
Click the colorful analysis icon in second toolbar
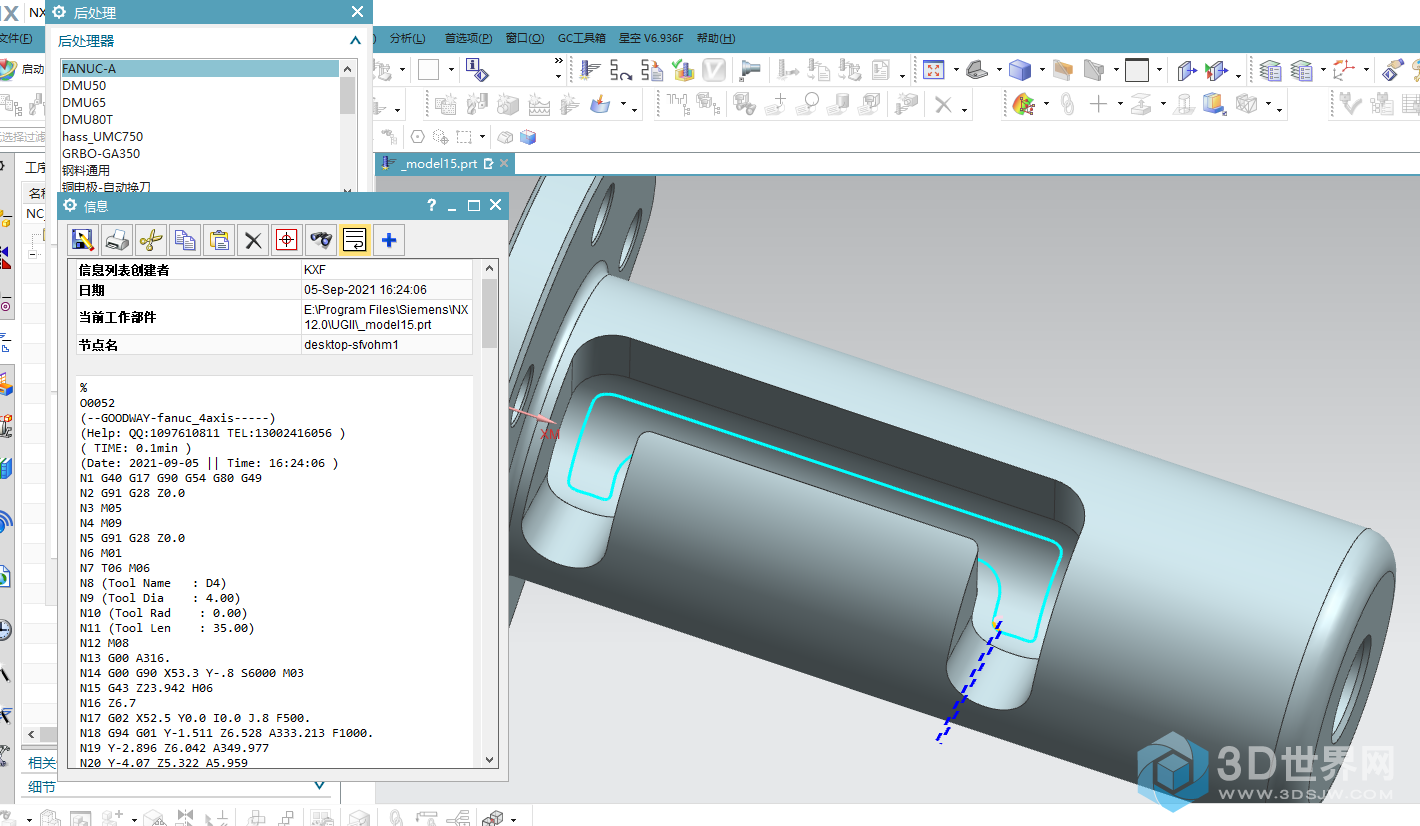click(x=1023, y=104)
